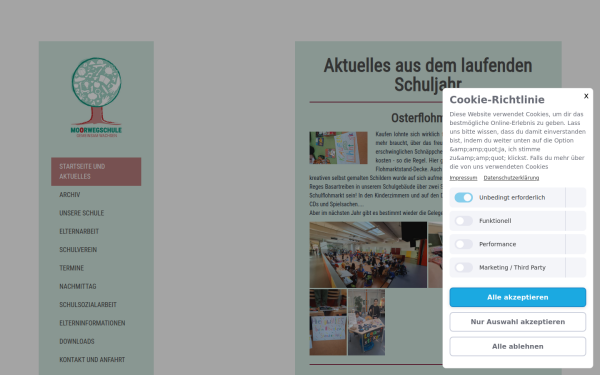Enable the Performance cookie switch
The height and width of the screenshot is (375, 600).
463,244
